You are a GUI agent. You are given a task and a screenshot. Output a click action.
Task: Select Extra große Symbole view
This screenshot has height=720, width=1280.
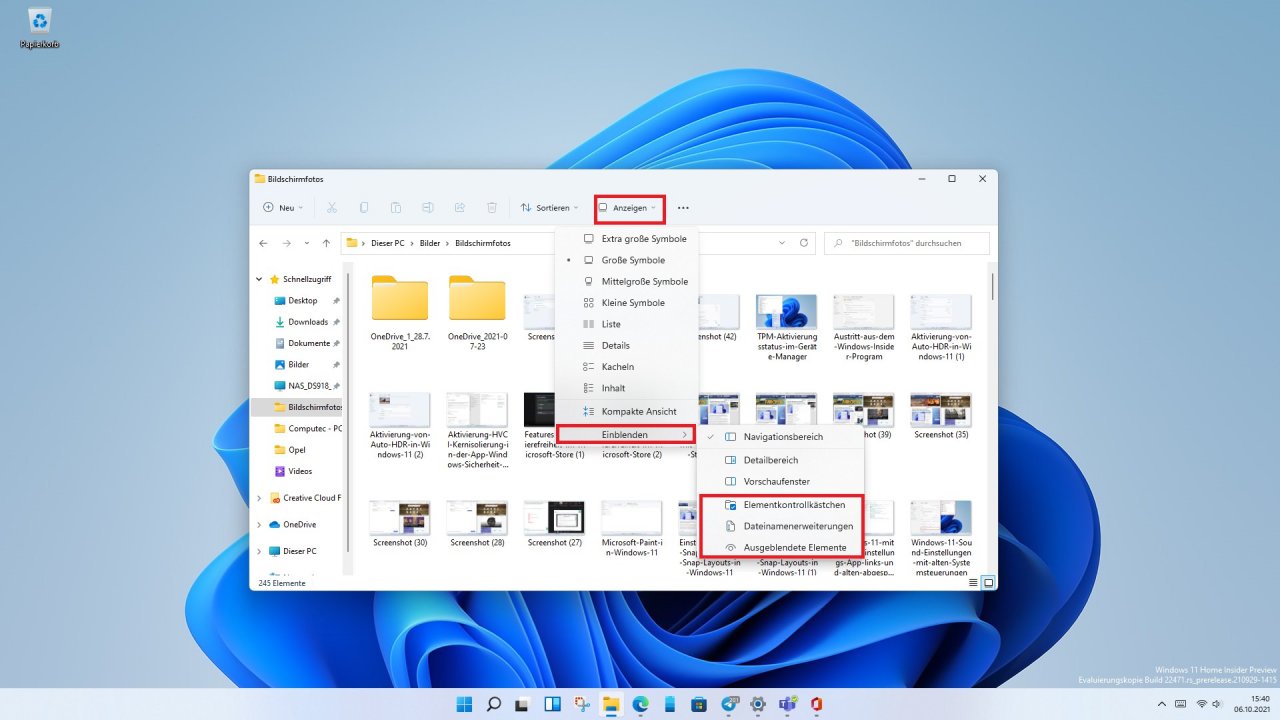[627, 239]
